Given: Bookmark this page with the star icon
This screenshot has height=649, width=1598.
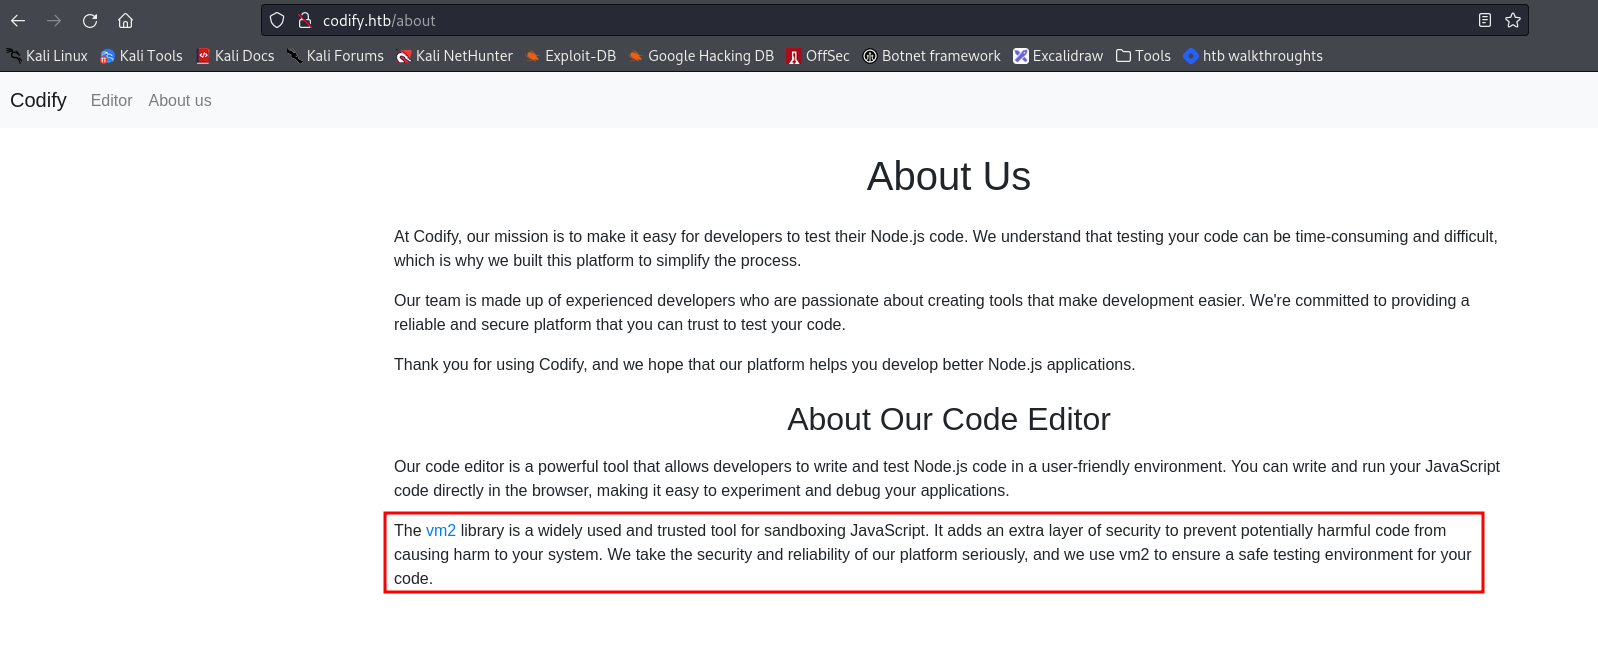Looking at the screenshot, I should coord(1513,20).
